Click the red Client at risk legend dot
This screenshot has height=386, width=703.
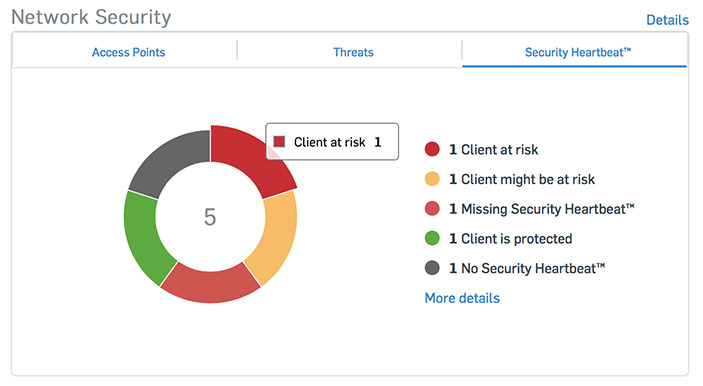tap(432, 149)
